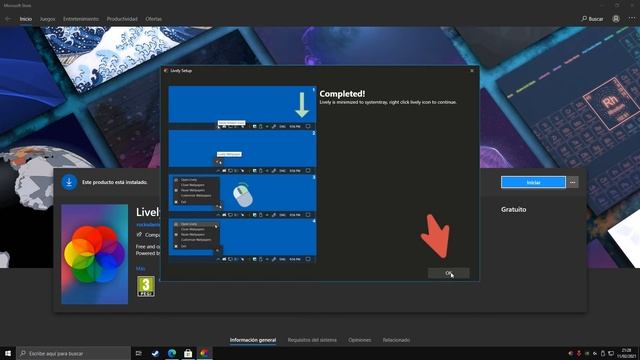The image size is (640, 360).
Task: Click the Microsoft Store taskbar icon
Action: 188,353
